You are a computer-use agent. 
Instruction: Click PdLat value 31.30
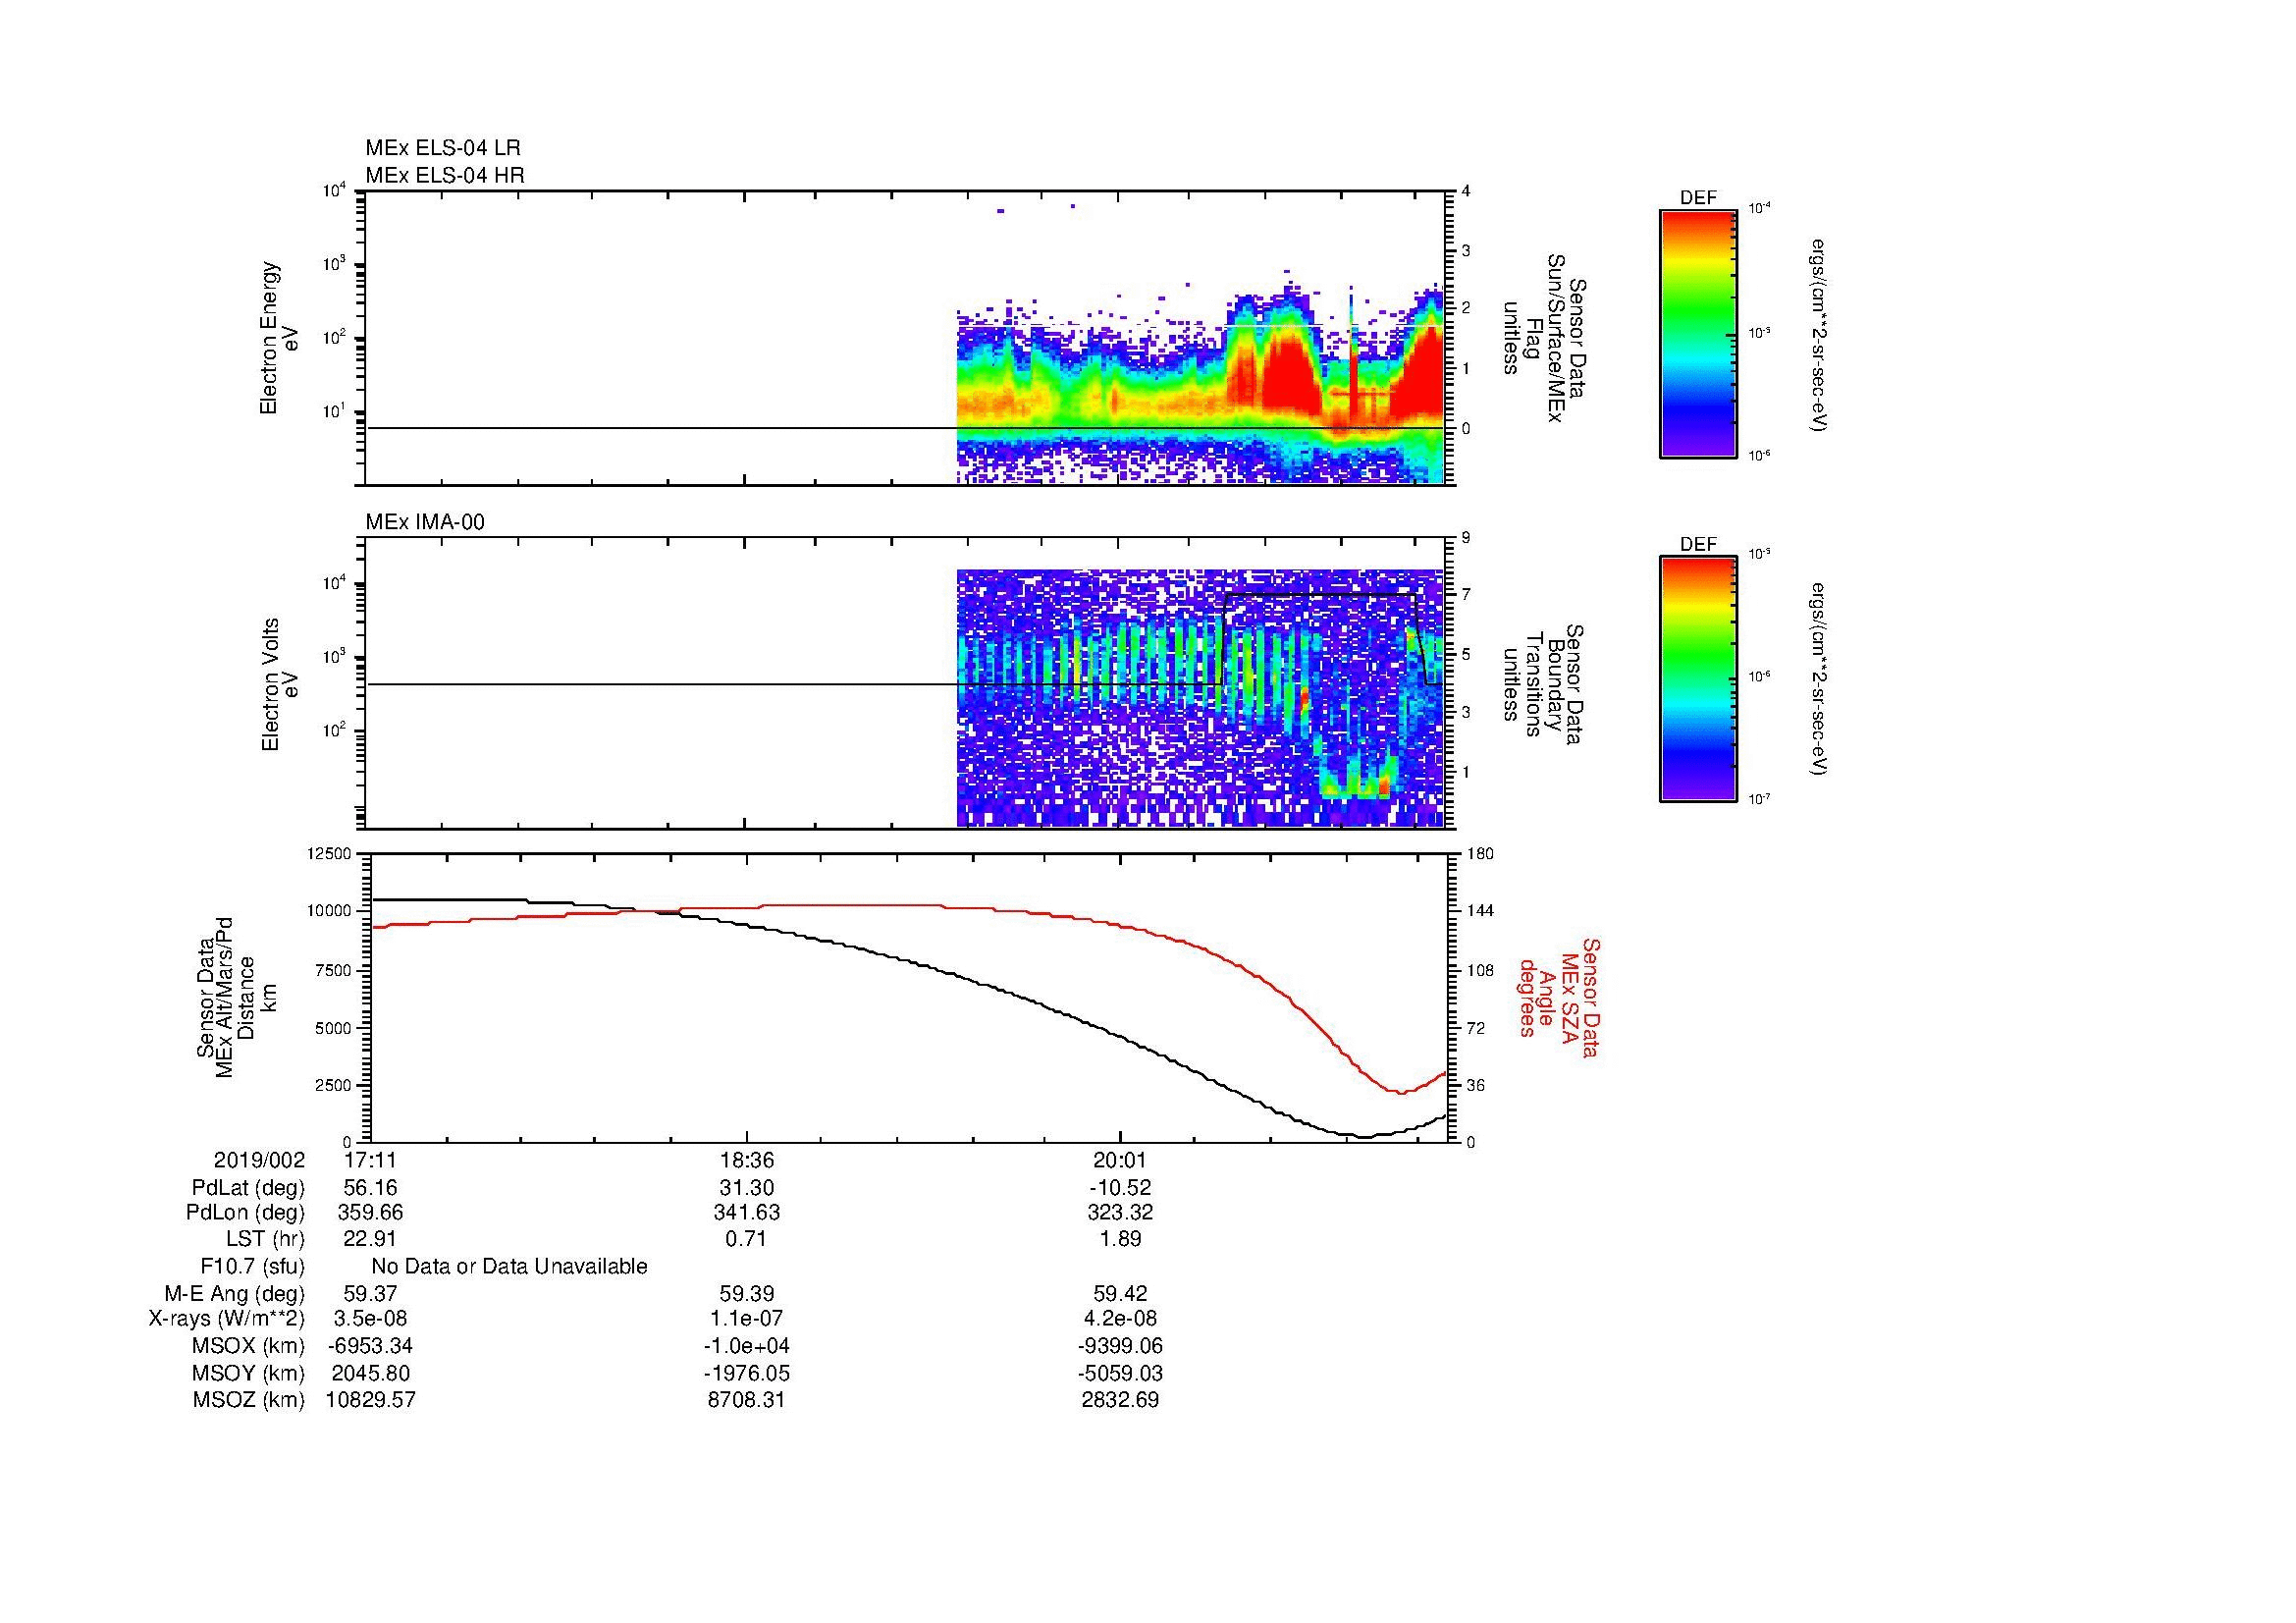click(746, 1188)
